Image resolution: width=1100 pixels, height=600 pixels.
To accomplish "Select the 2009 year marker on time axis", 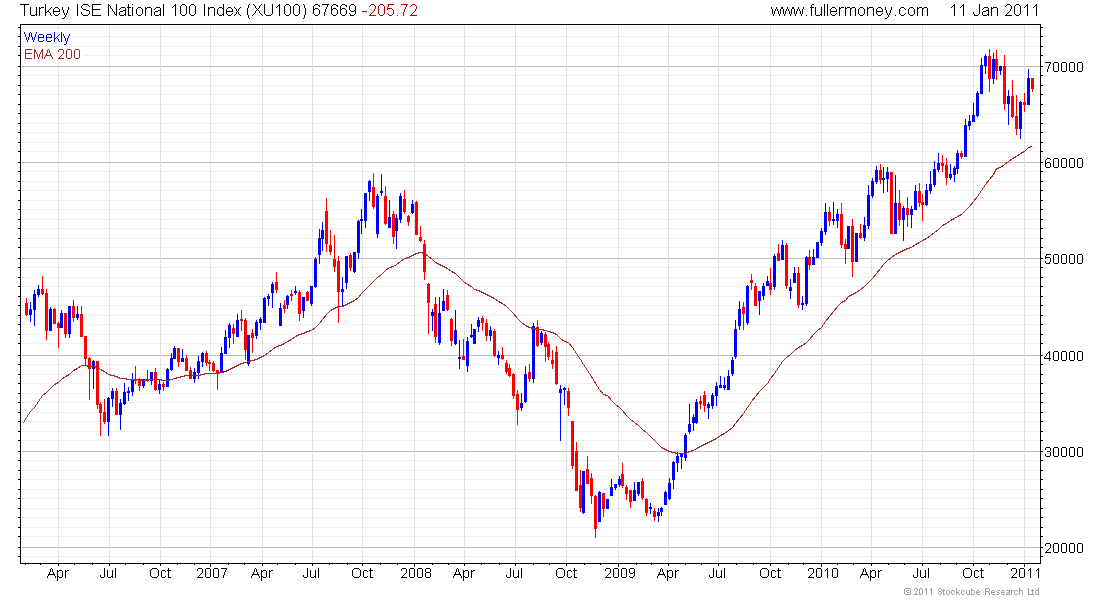I will coord(620,573).
